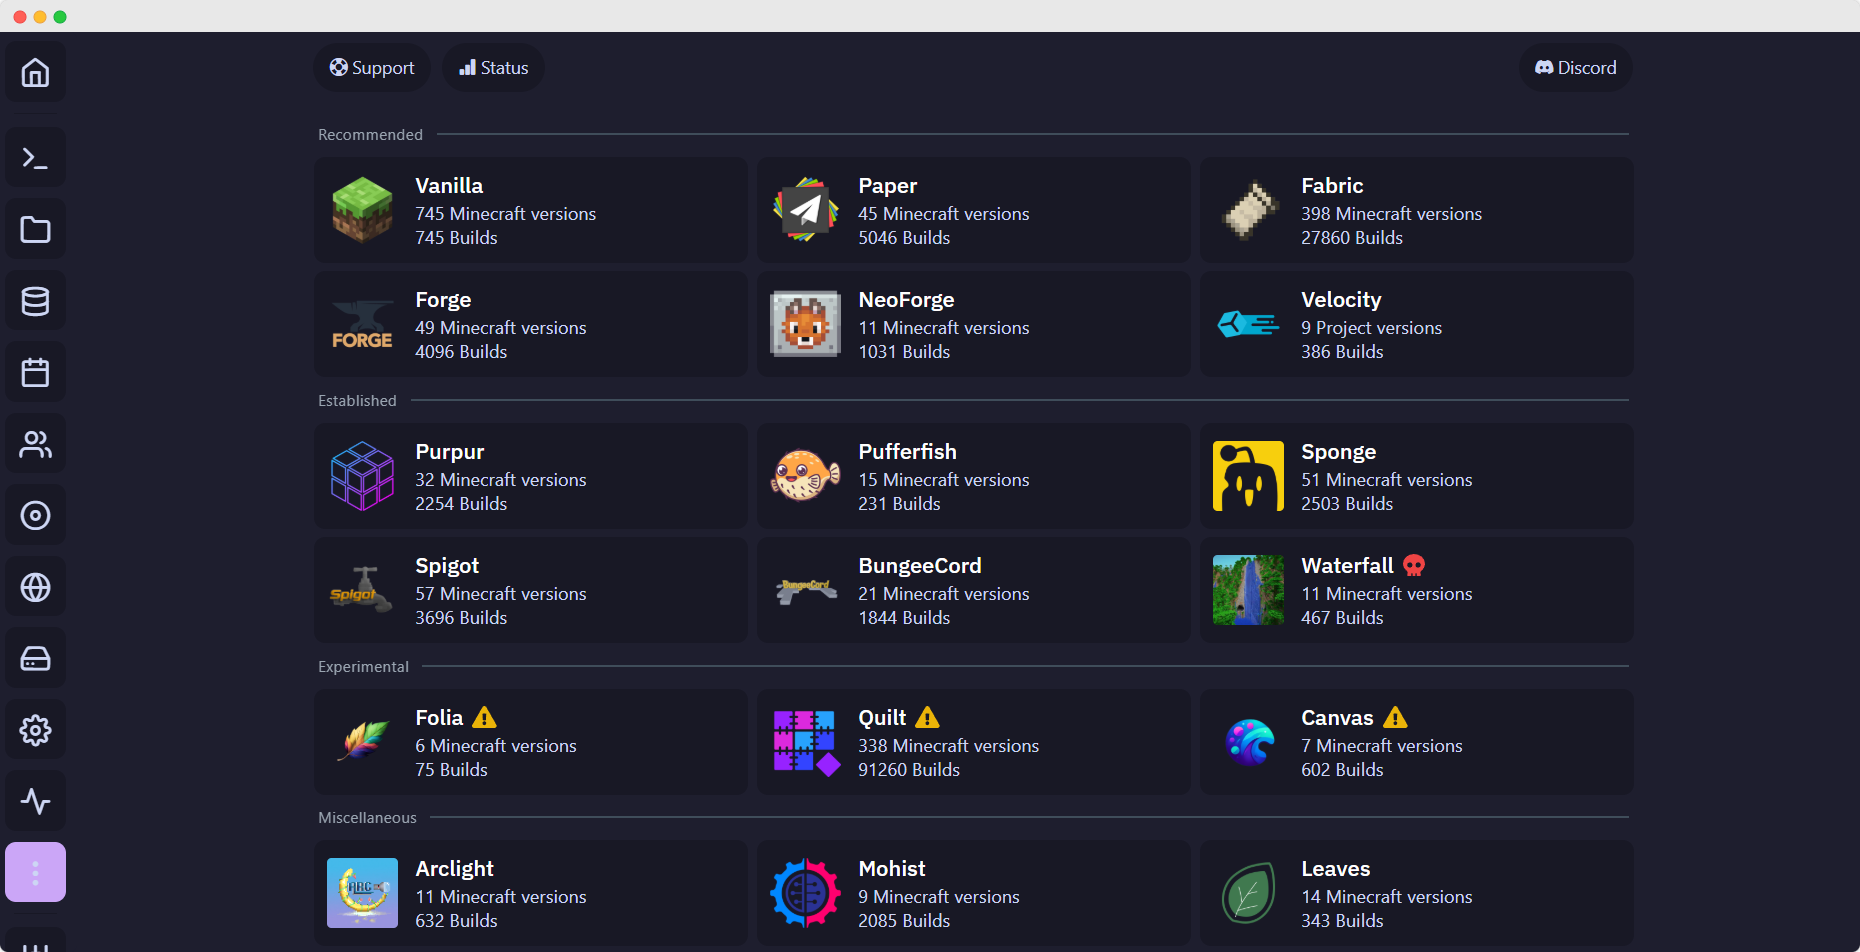Select the Purpur title text
The width and height of the screenshot is (1860, 952).
450,452
